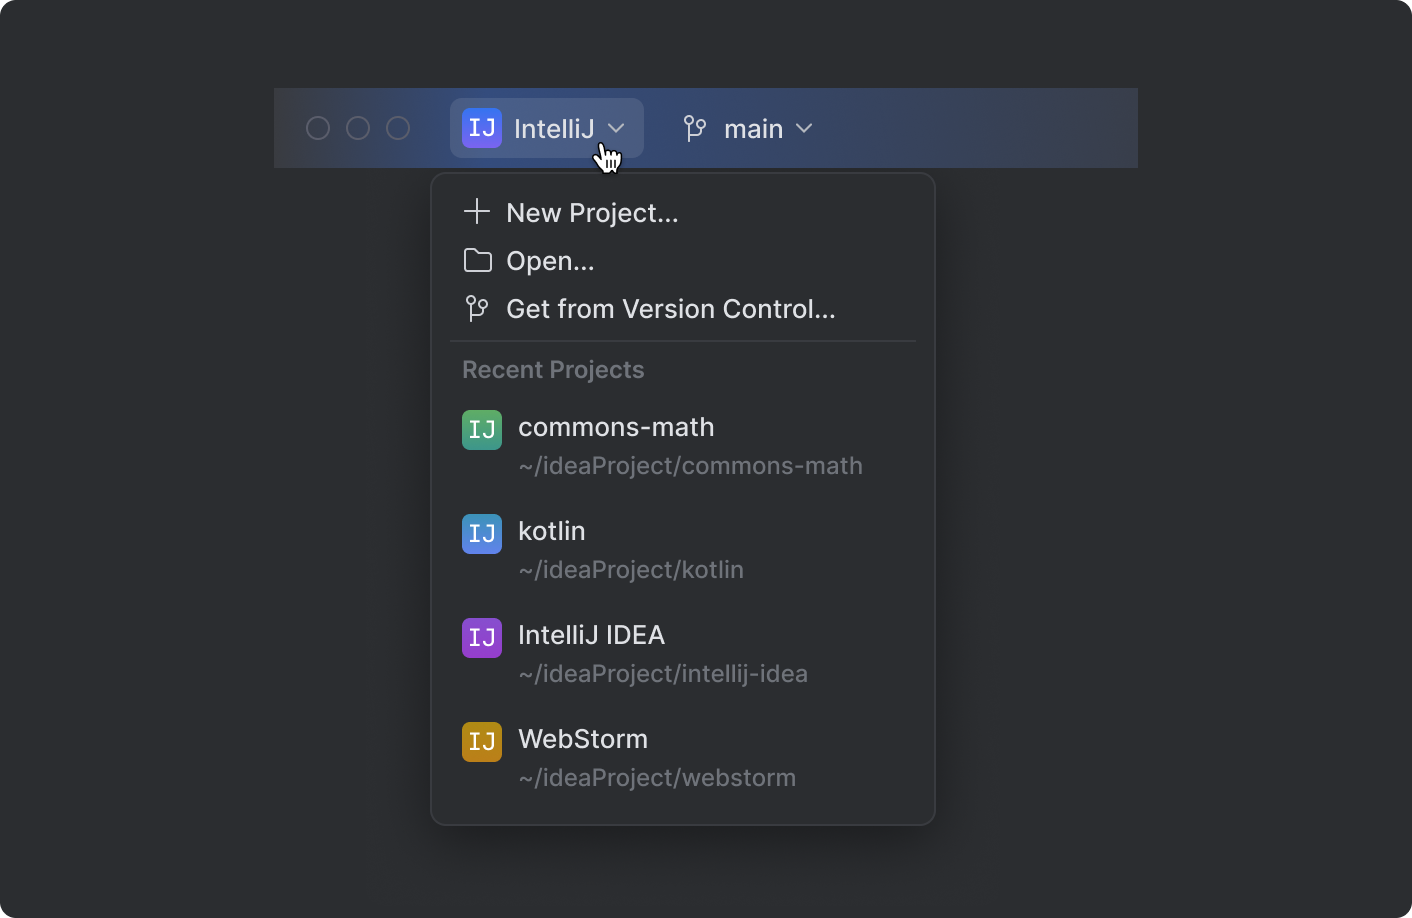Screen dimensions: 1412x918
Task: Click the purple IntelliJ IDEA project icon
Action: tap(481, 637)
